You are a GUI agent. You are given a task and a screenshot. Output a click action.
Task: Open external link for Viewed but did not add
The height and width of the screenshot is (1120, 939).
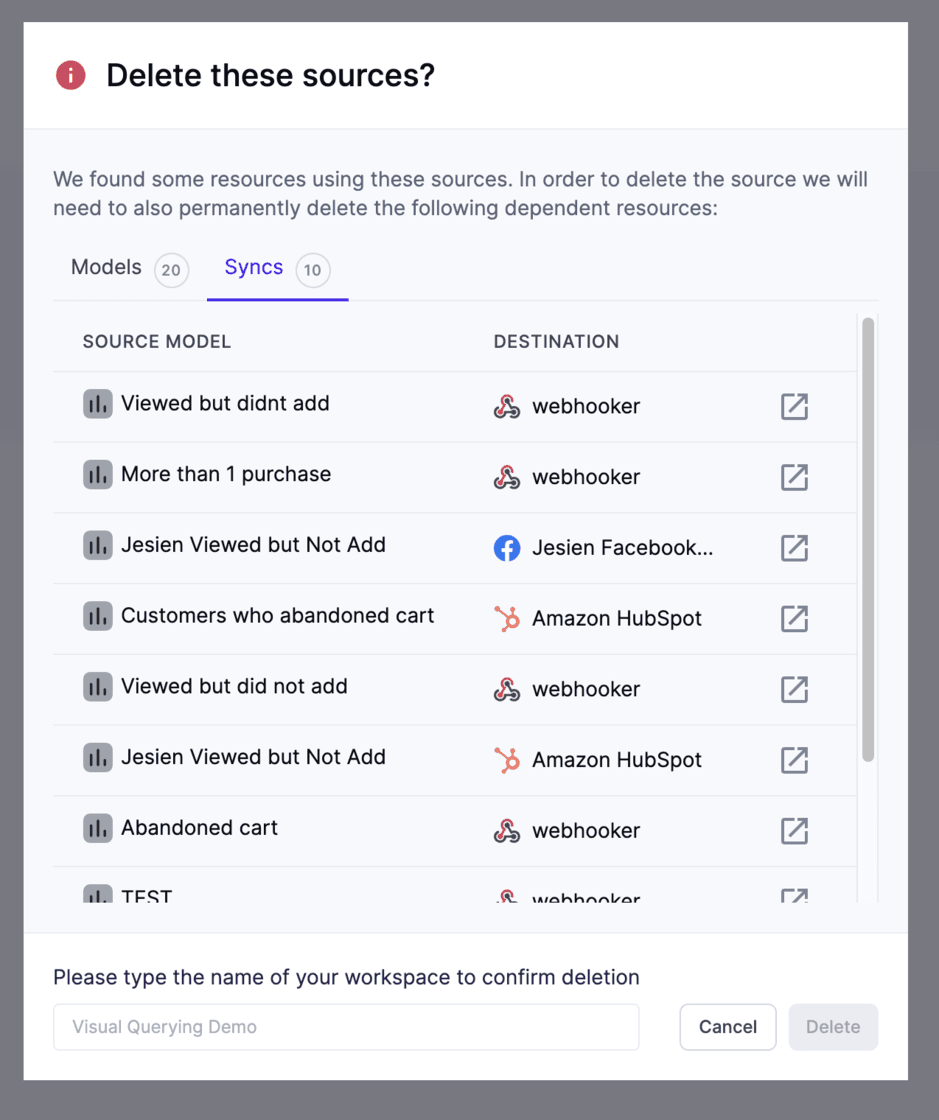(794, 689)
